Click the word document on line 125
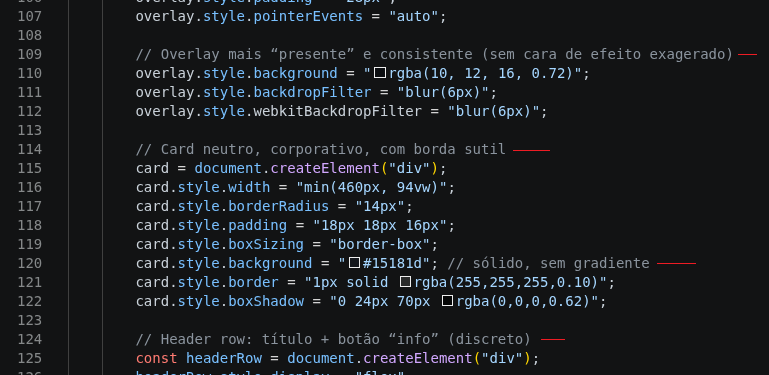769x375 pixels. click(321, 358)
